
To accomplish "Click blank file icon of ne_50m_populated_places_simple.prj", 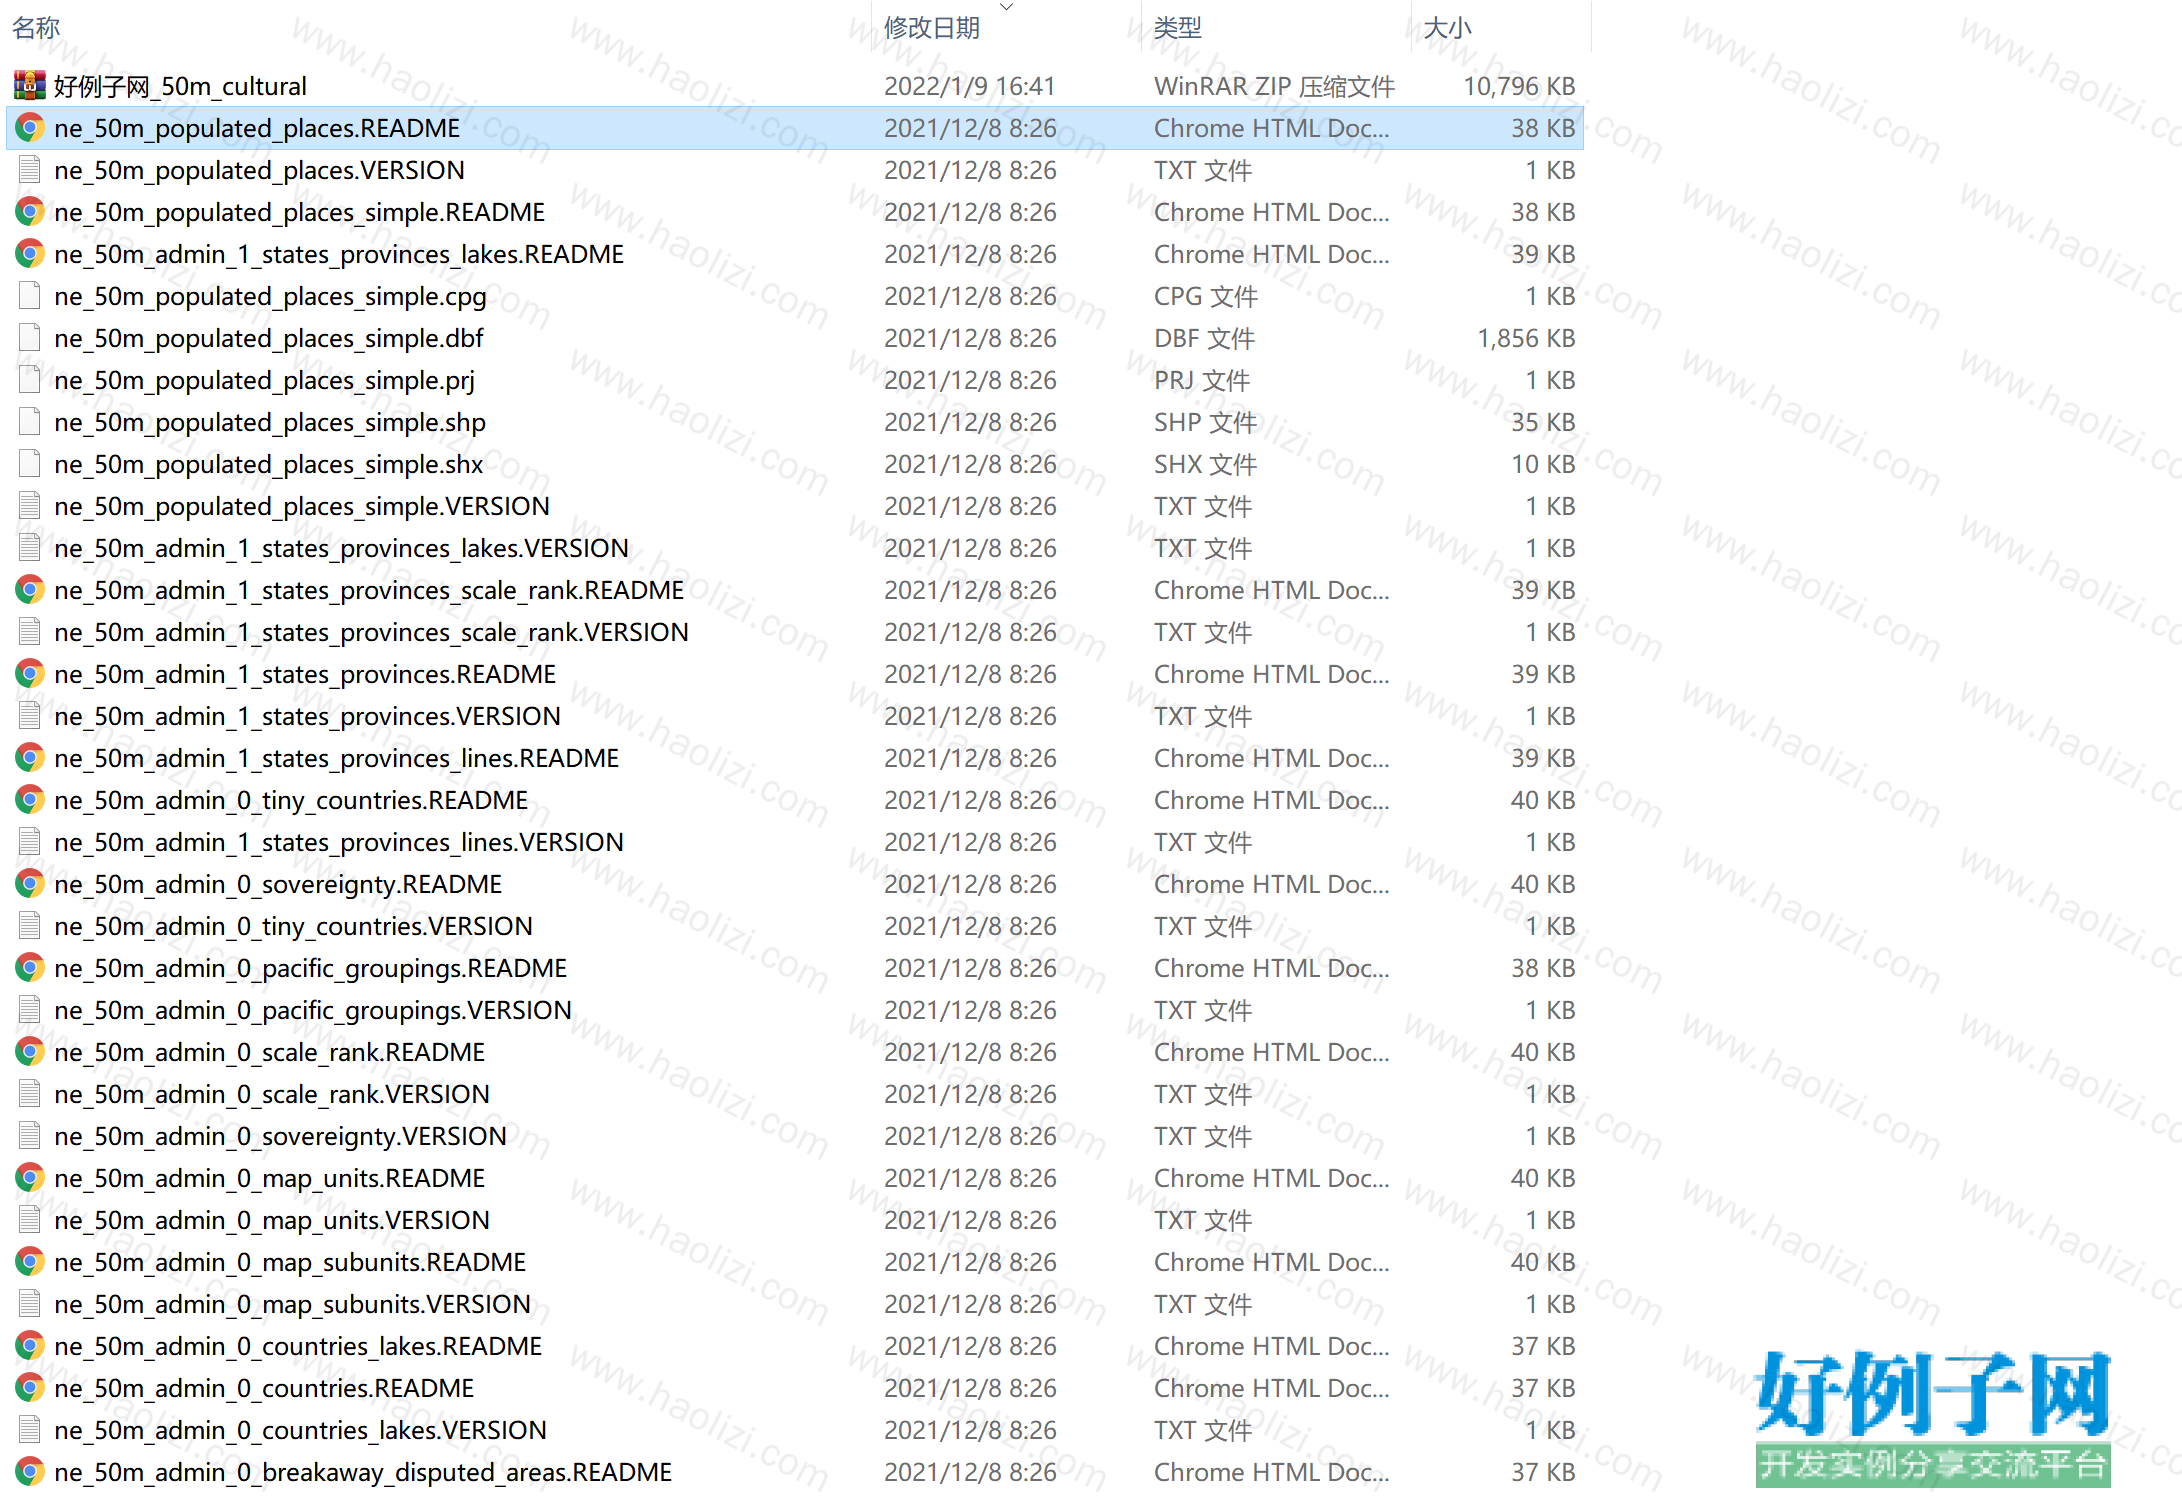I will pyautogui.click(x=30, y=380).
